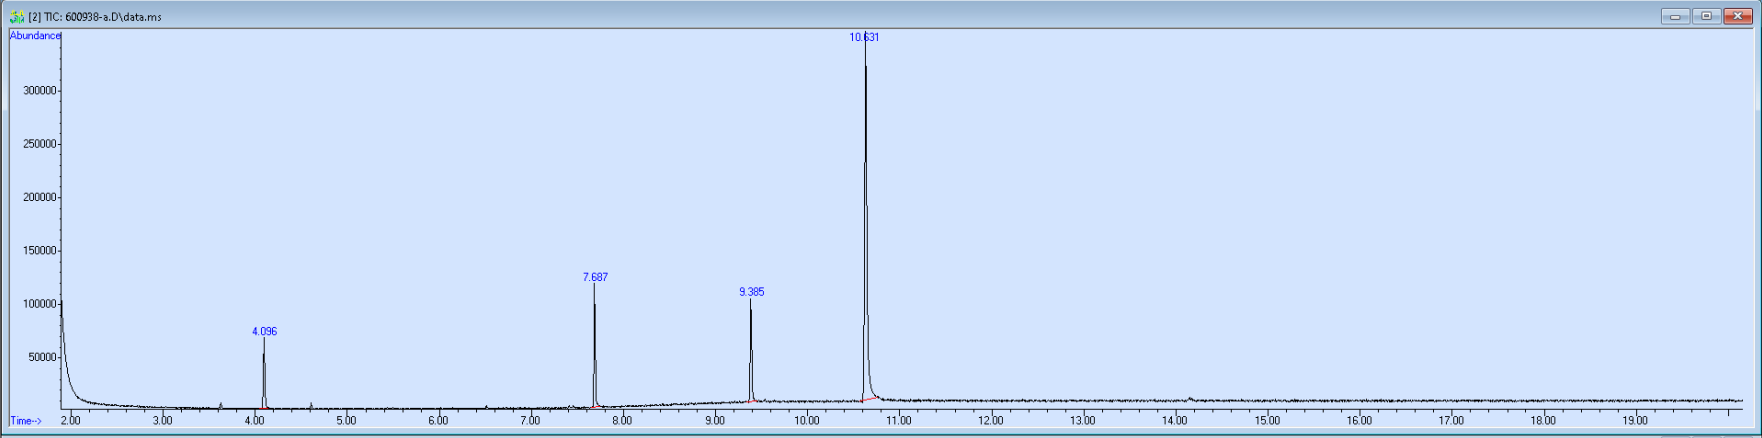This screenshot has height=438, width=1762.
Task: Click the 200000 abundance tick value
Action: pyautogui.click(x=39, y=198)
